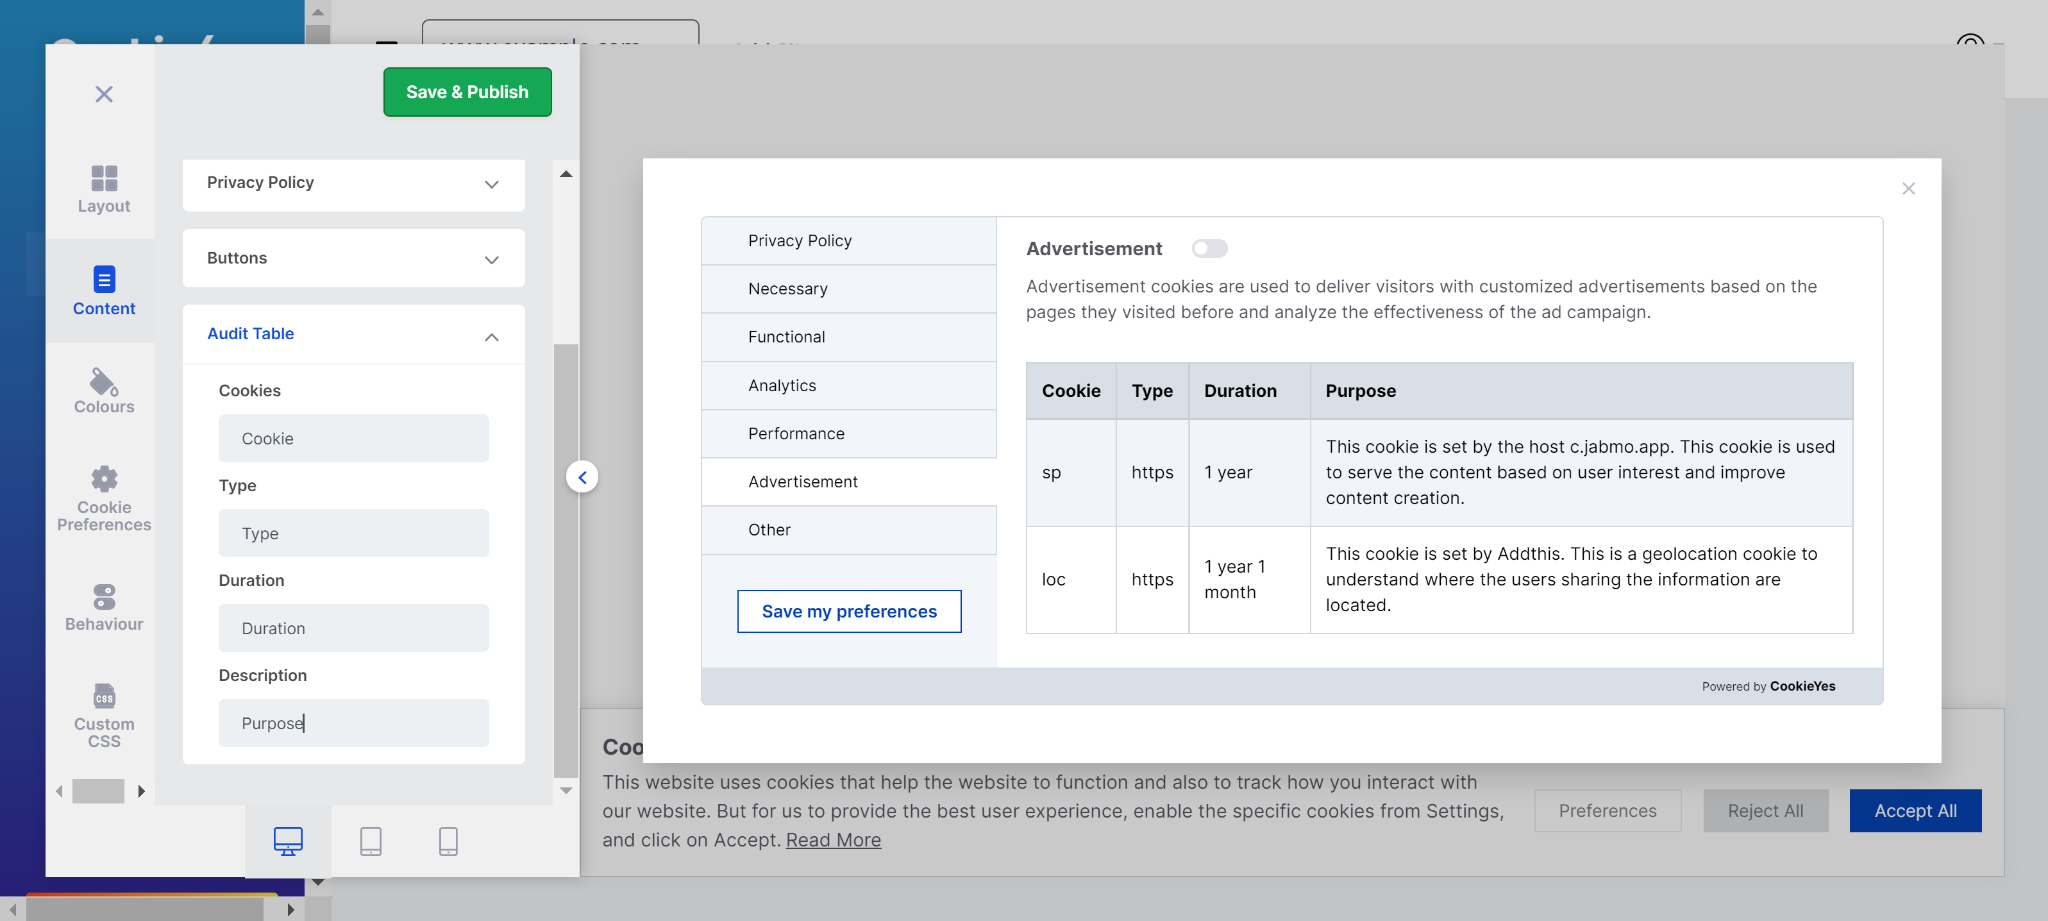Open Cookie Preferences gear icon

tap(104, 478)
